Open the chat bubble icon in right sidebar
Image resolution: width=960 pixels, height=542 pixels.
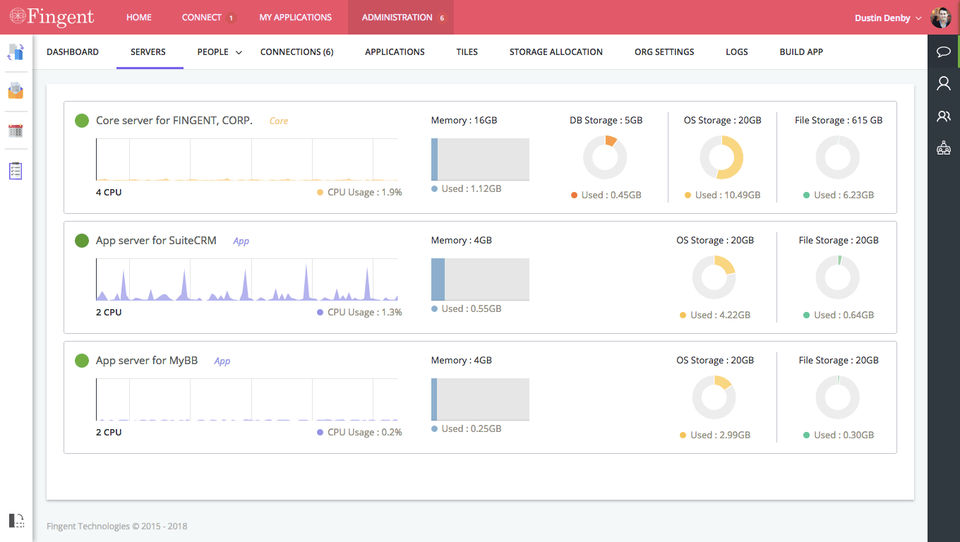[943, 51]
